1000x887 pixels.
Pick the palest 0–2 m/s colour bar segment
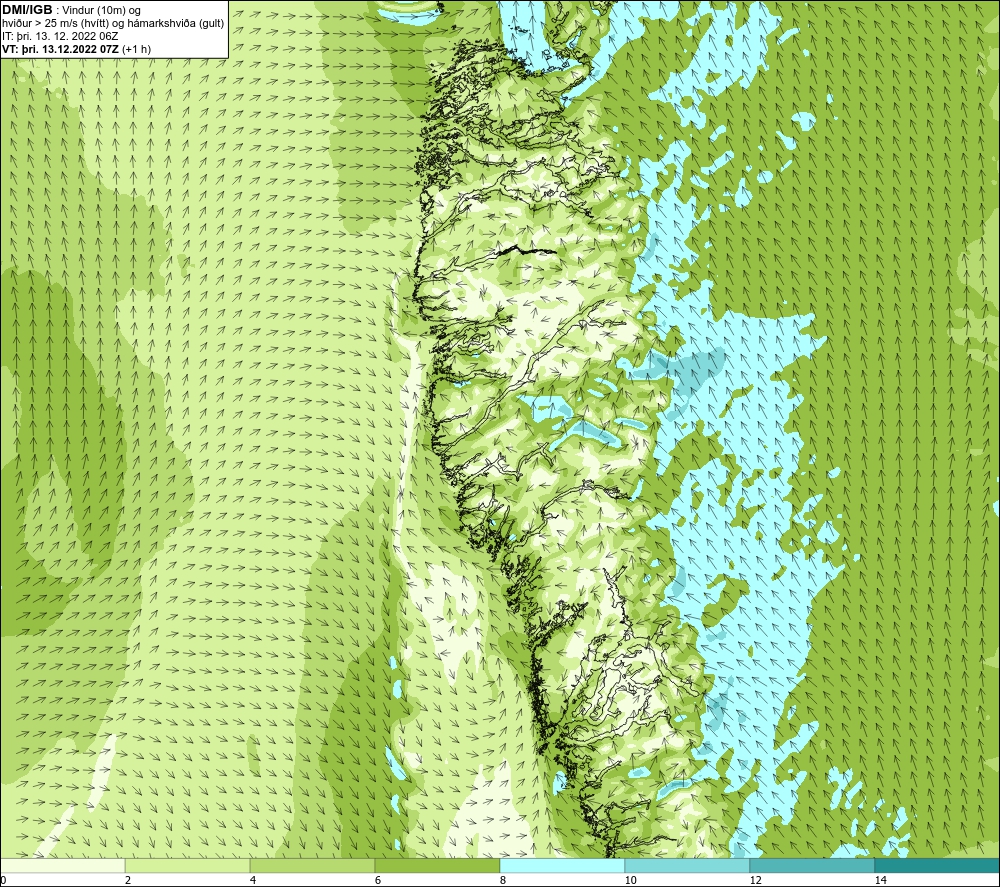pyautogui.click(x=62, y=865)
